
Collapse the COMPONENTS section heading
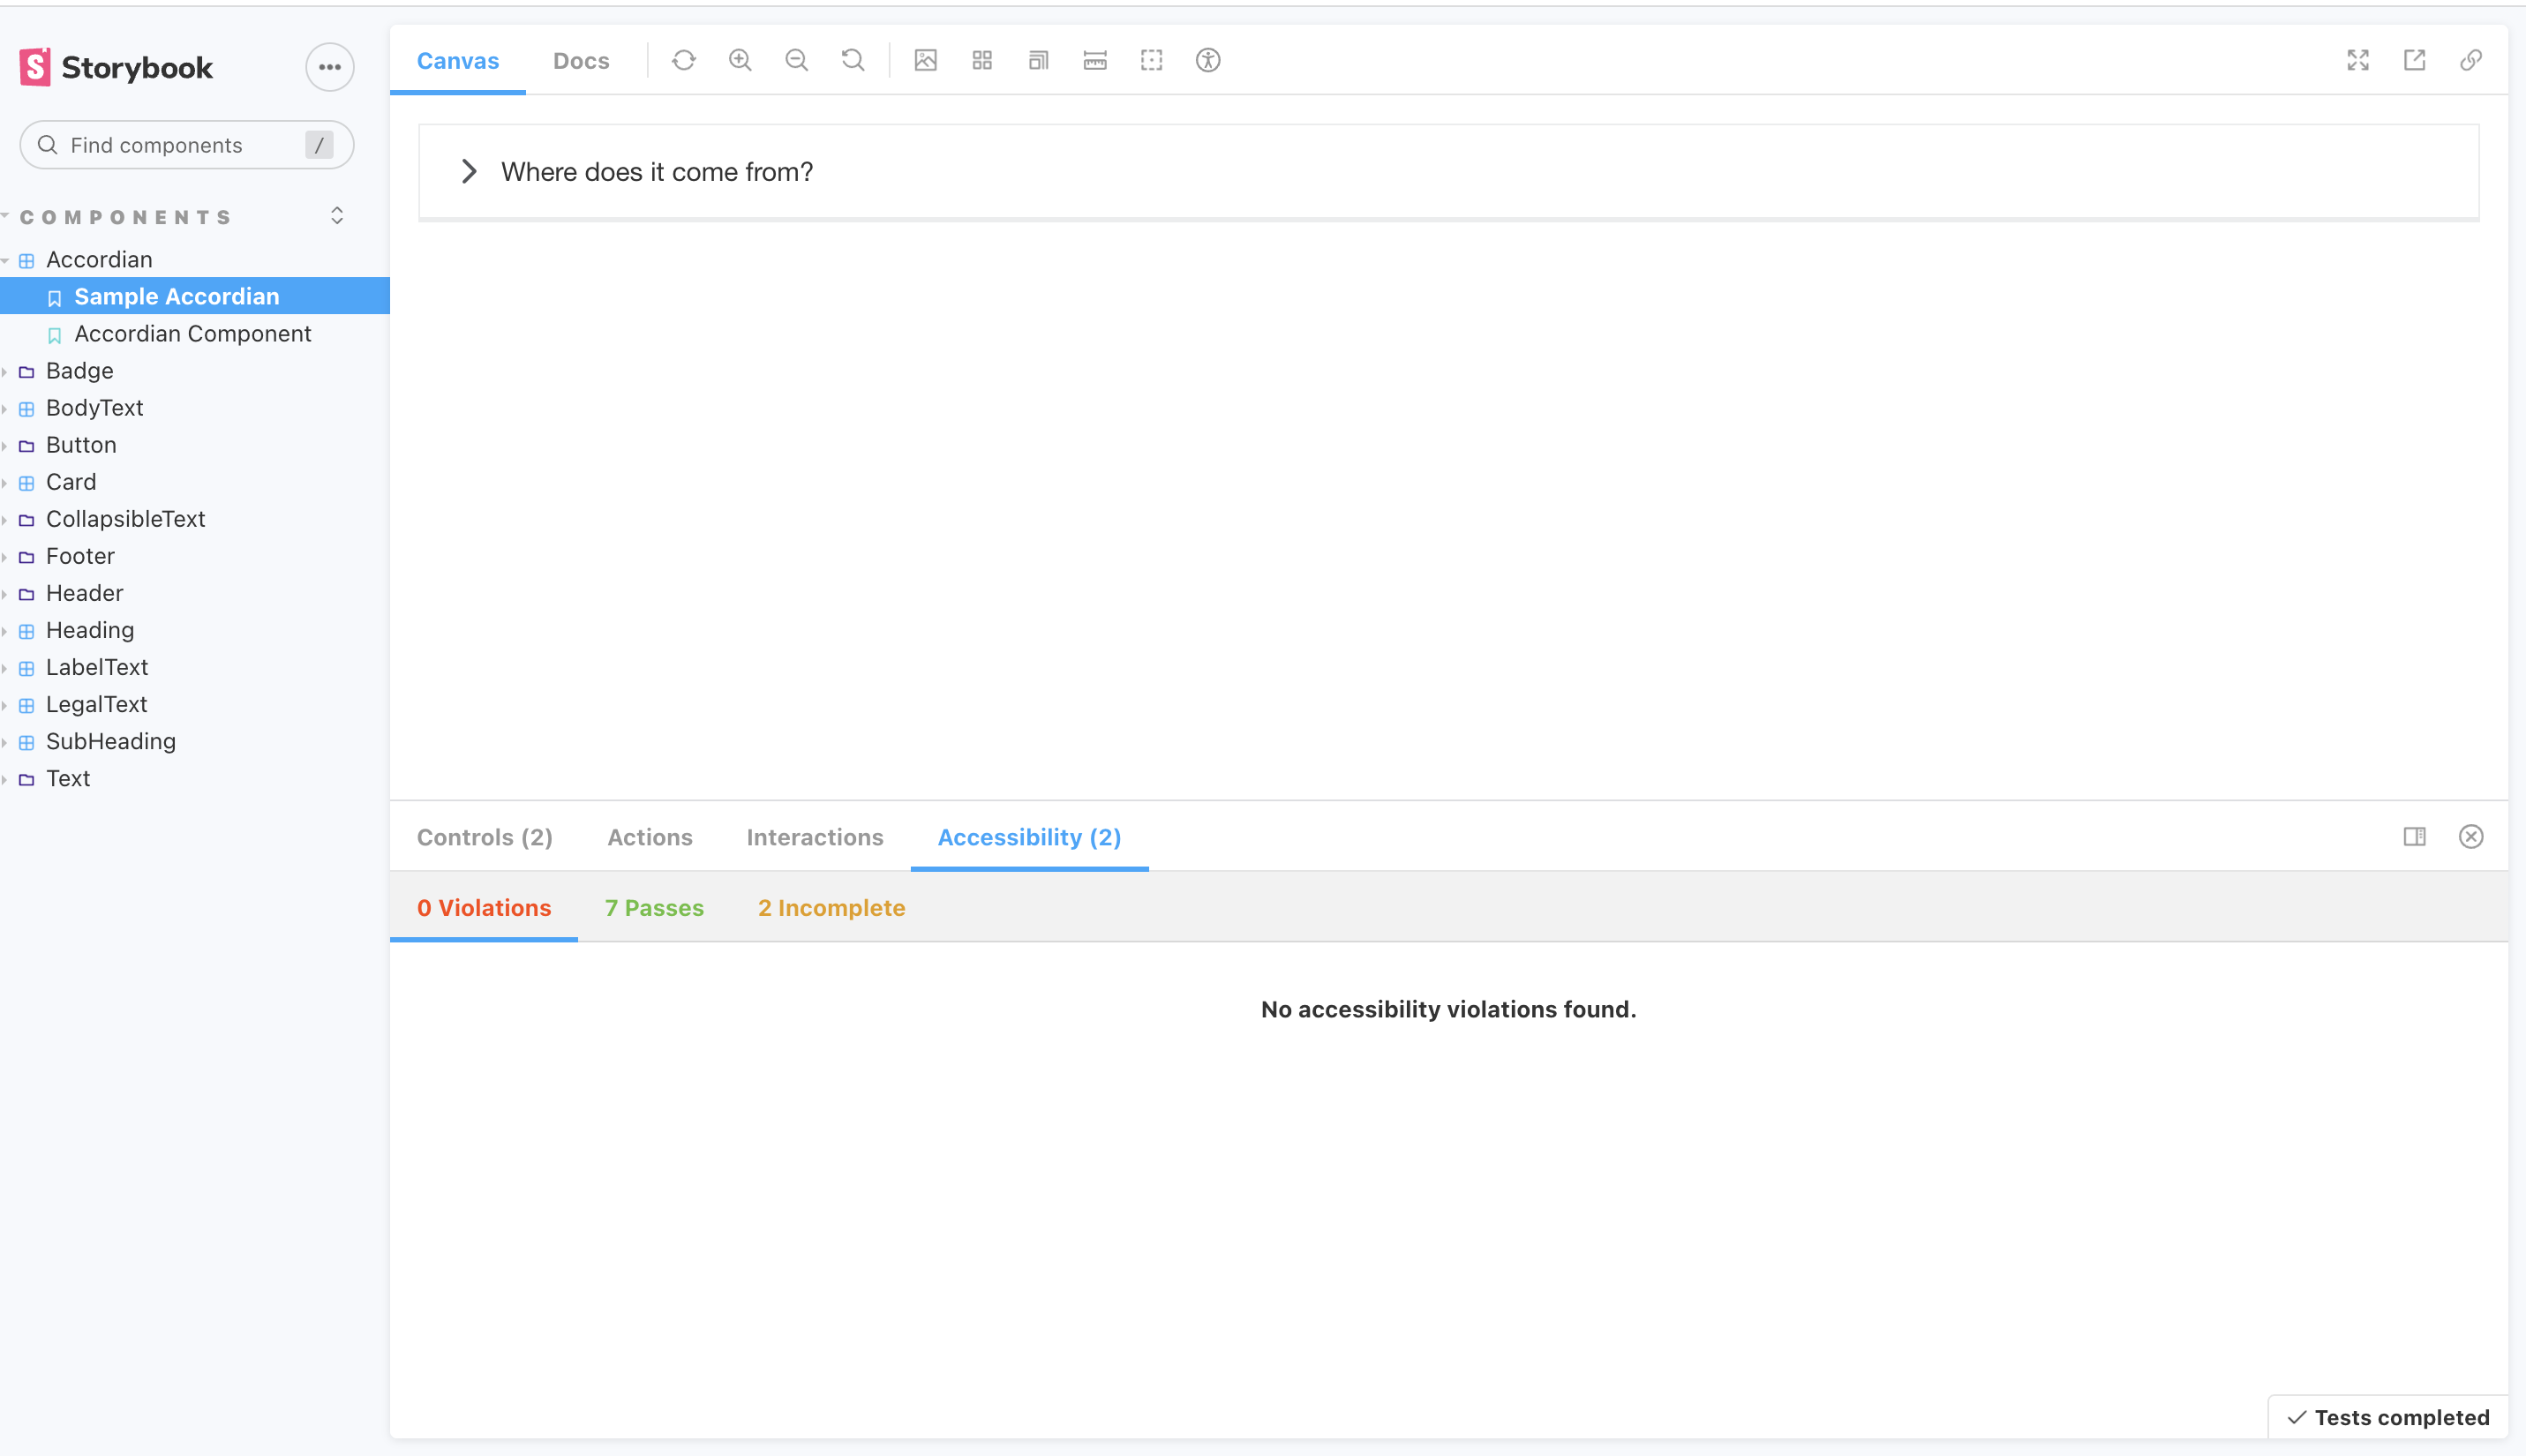coord(125,217)
